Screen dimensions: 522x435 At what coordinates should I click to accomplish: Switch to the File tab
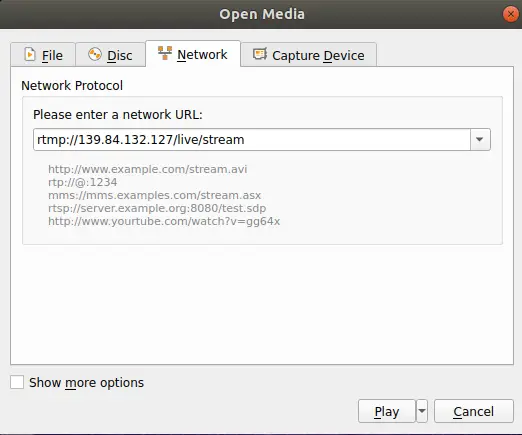(x=43, y=55)
